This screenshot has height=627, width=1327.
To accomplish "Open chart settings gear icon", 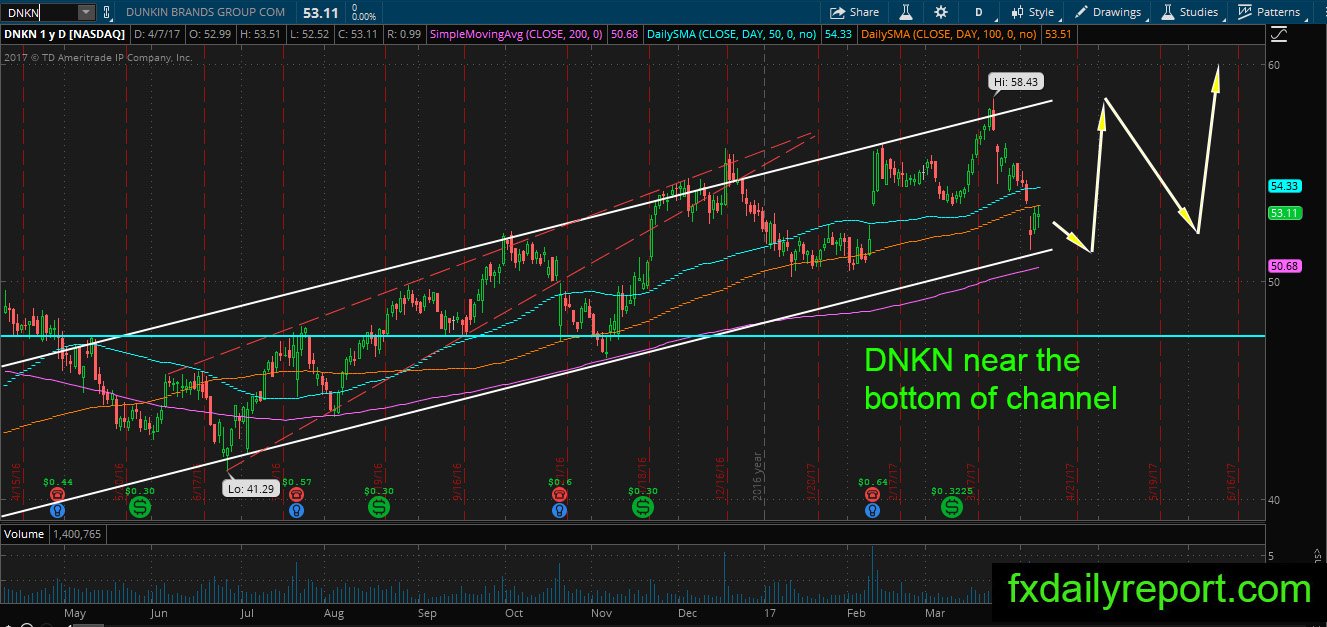I will point(940,12).
